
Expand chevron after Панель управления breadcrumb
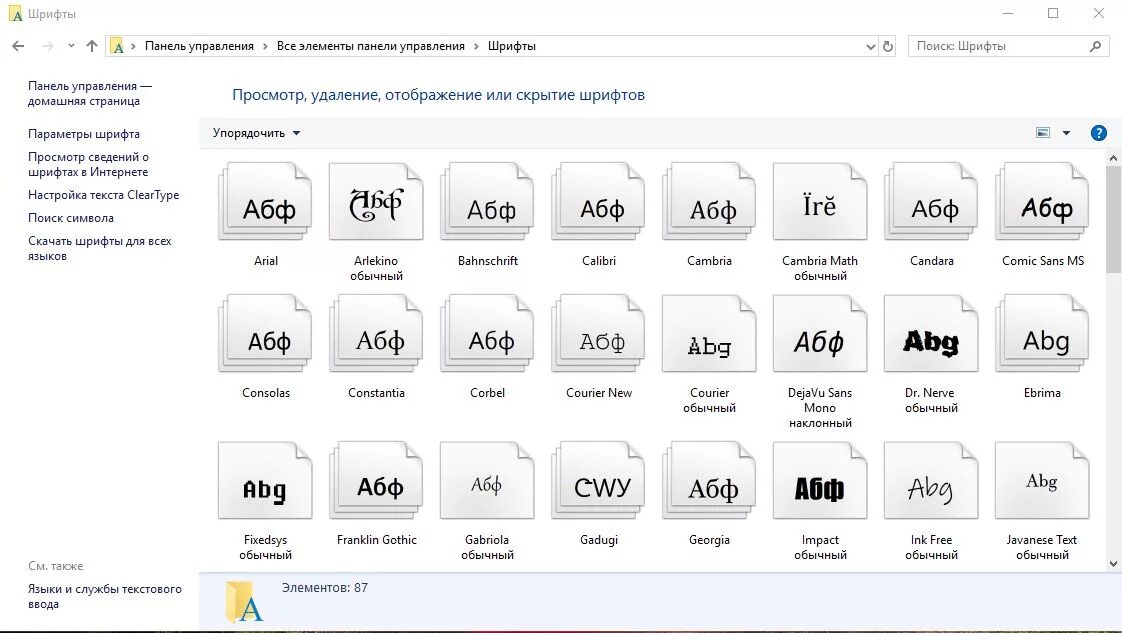265,46
